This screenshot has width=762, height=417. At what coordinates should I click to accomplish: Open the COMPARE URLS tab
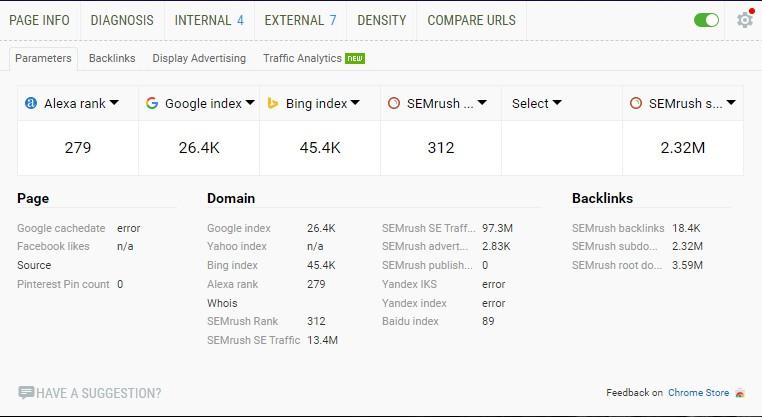point(471,20)
